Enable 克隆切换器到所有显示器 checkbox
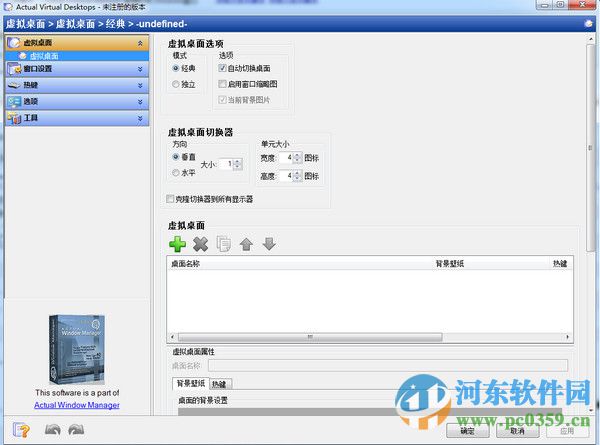The image size is (600, 445). [x=170, y=199]
